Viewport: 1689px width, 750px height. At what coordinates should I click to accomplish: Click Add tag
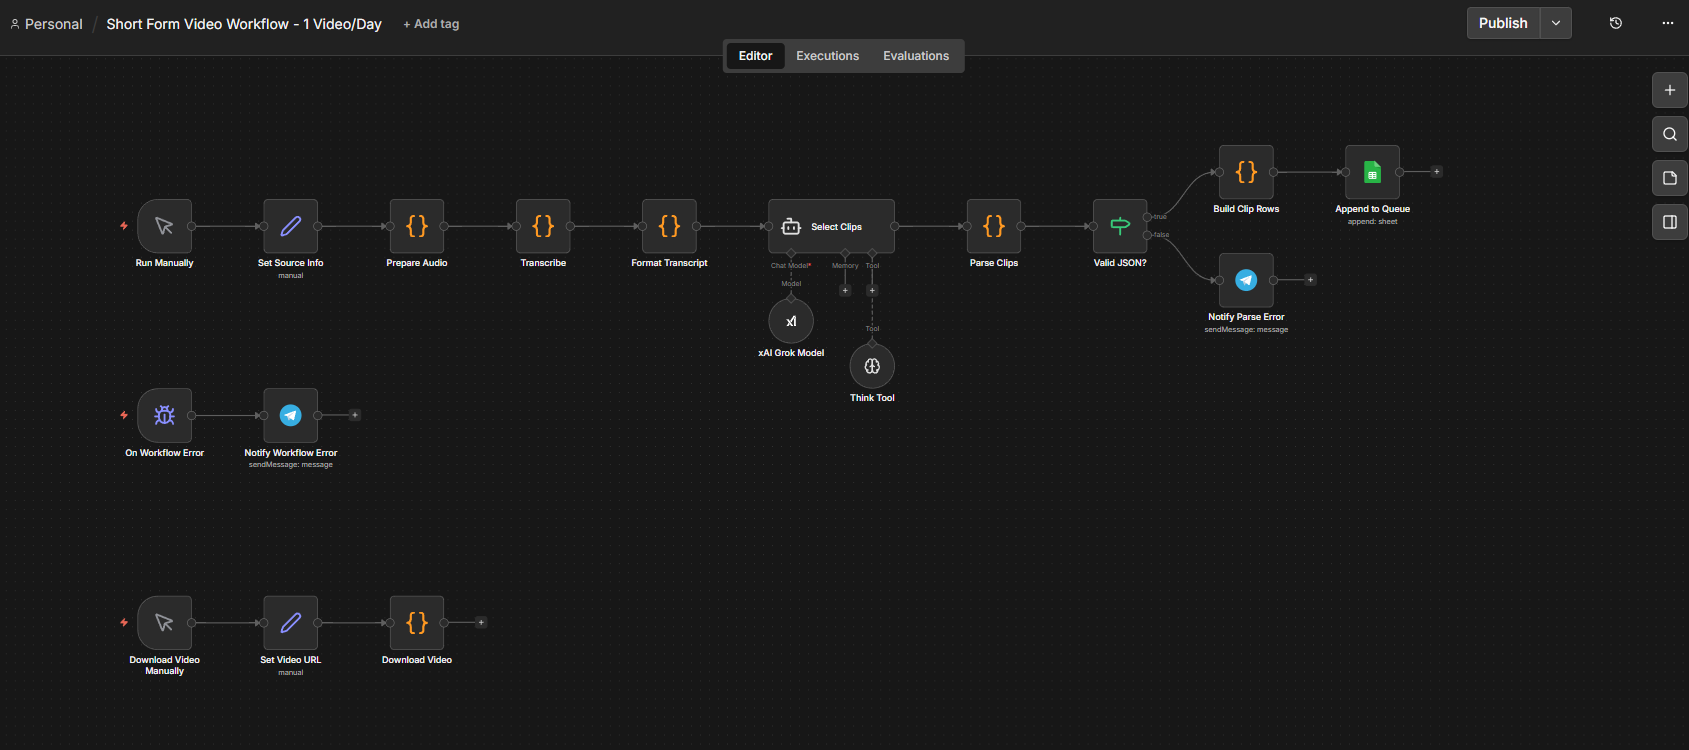pos(431,24)
